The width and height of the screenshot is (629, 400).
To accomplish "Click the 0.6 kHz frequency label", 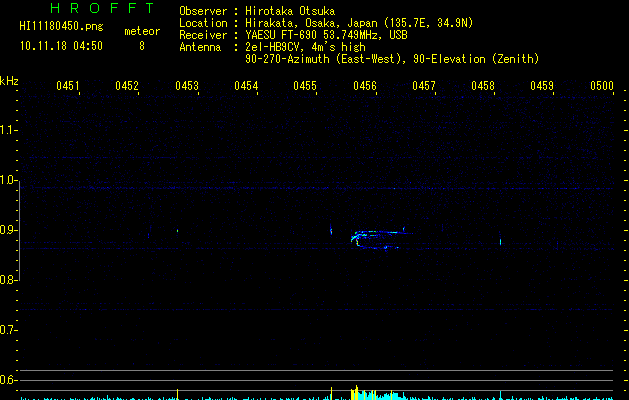I will click(x=8, y=380).
